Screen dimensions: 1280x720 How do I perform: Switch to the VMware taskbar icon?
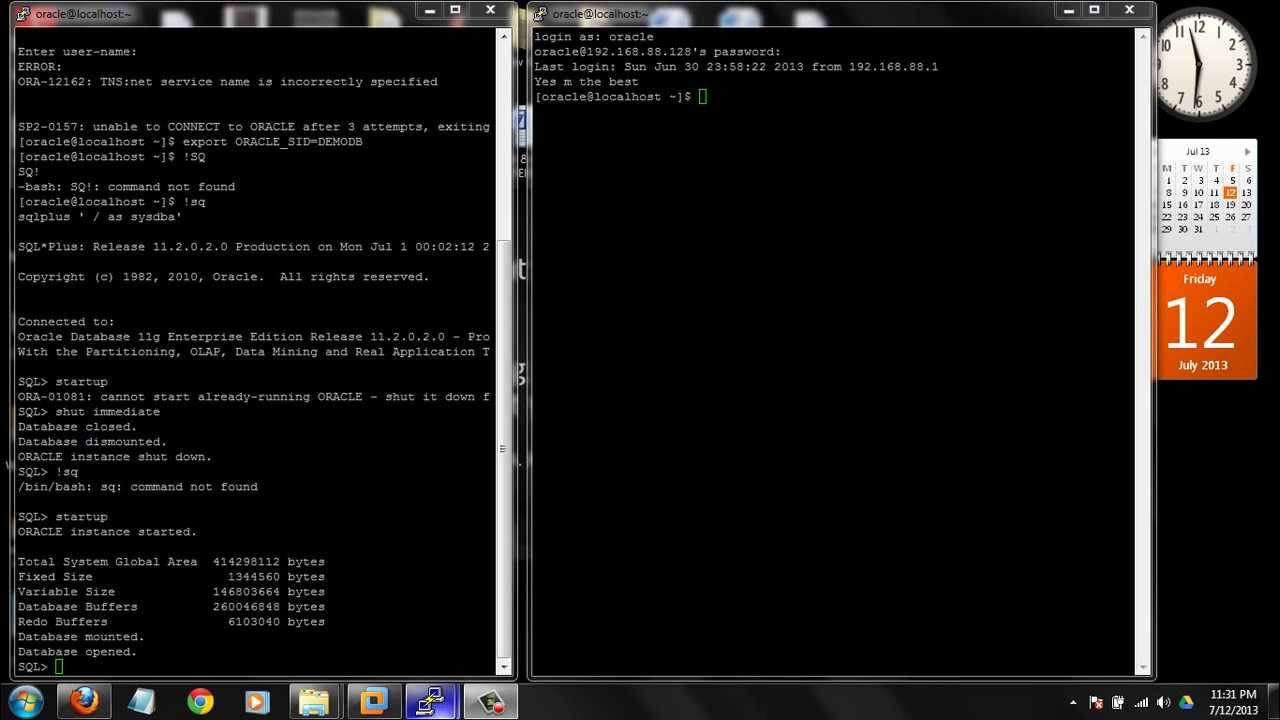coord(373,702)
